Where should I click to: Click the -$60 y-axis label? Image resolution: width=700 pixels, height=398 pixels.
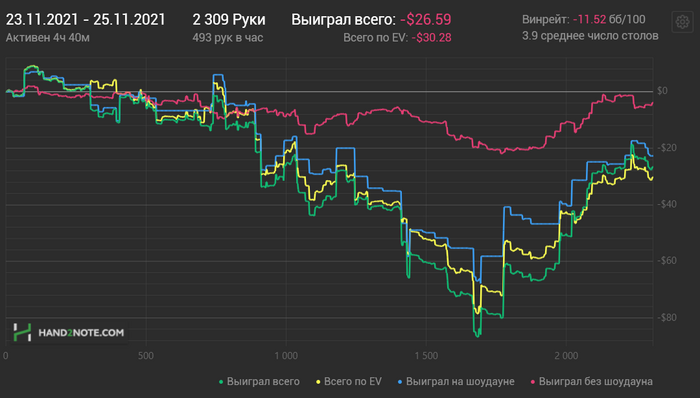tap(667, 261)
